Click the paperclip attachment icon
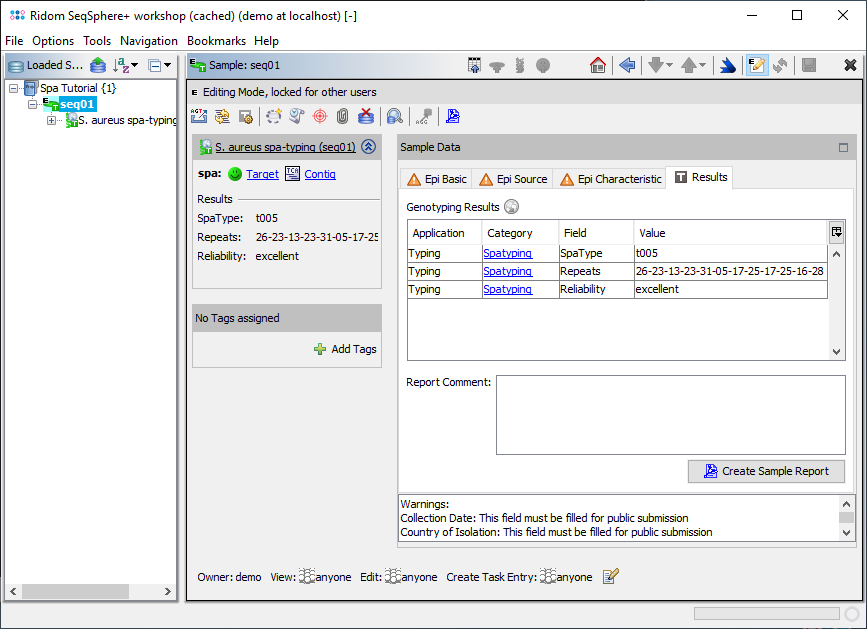867x629 pixels. [x=342, y=116]
